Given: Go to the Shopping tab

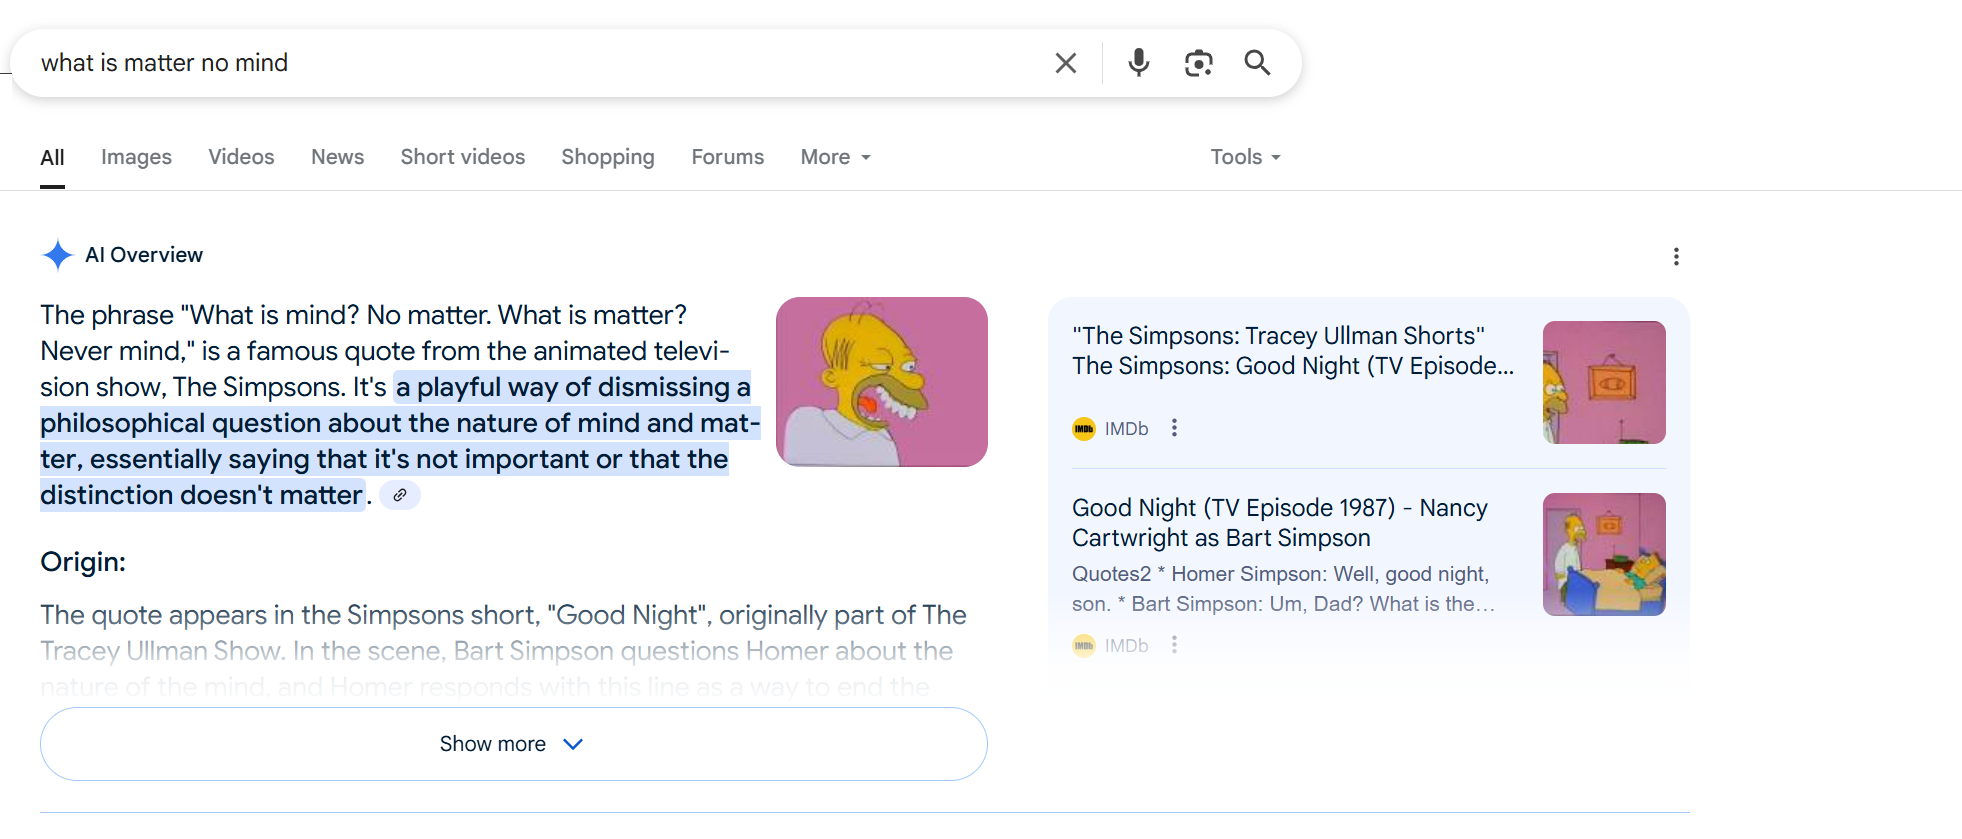Looking at the screenshot, I should (x=608, y=157).
